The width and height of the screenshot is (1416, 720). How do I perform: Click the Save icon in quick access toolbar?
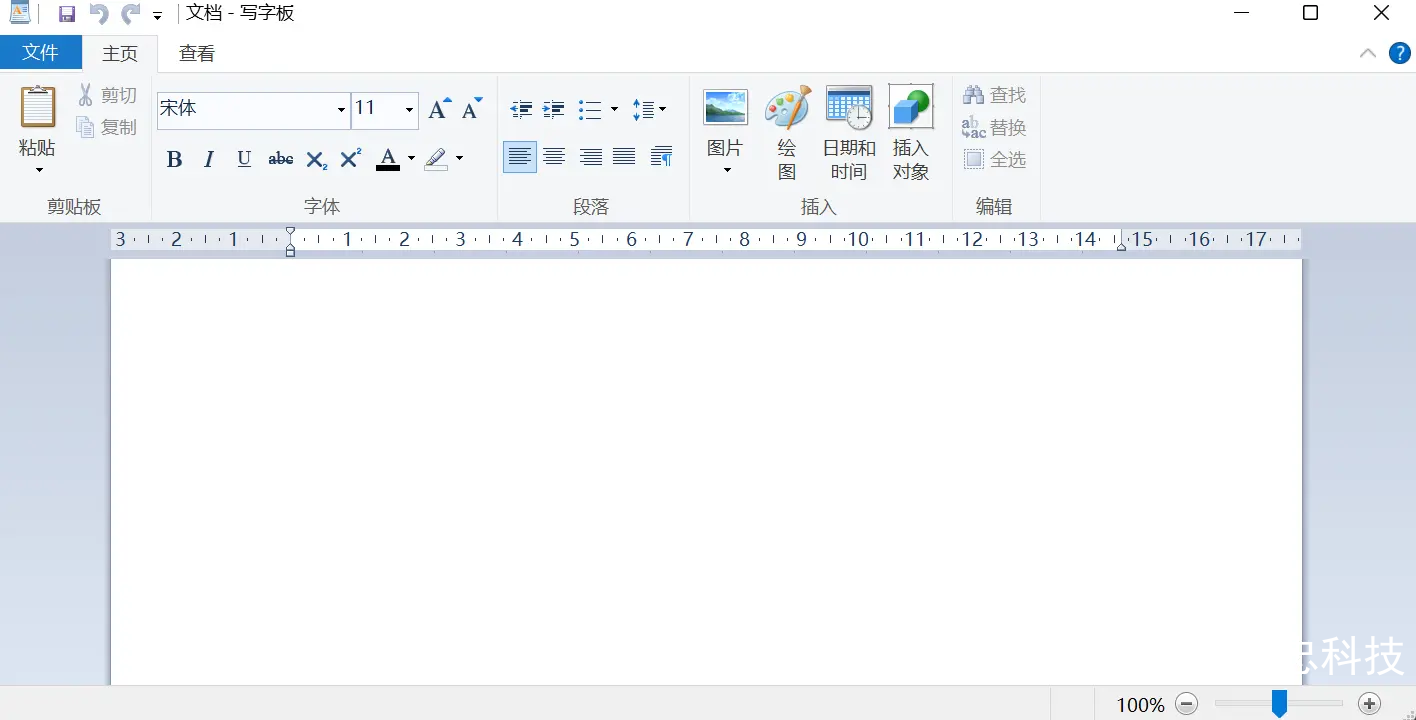(x=67, y=14)
